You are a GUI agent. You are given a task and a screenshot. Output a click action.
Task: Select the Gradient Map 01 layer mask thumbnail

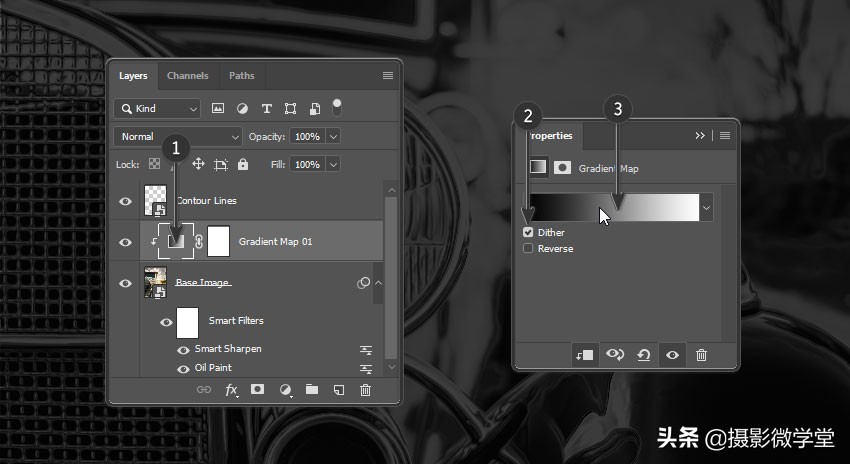[218, 242]
